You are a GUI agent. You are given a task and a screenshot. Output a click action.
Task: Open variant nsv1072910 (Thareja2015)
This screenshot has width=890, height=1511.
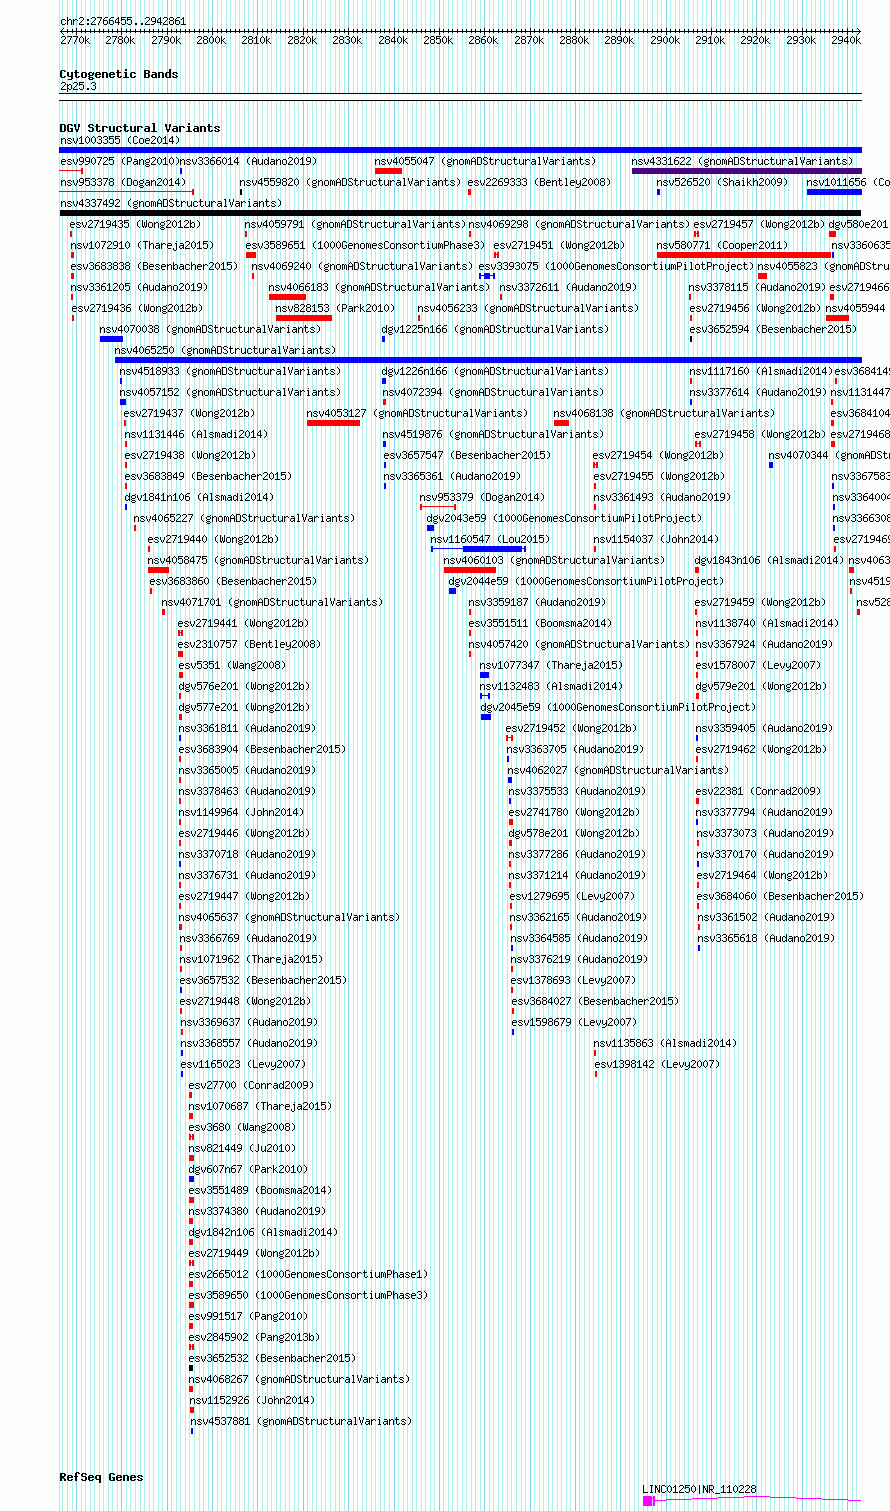[x=142, y=245]
